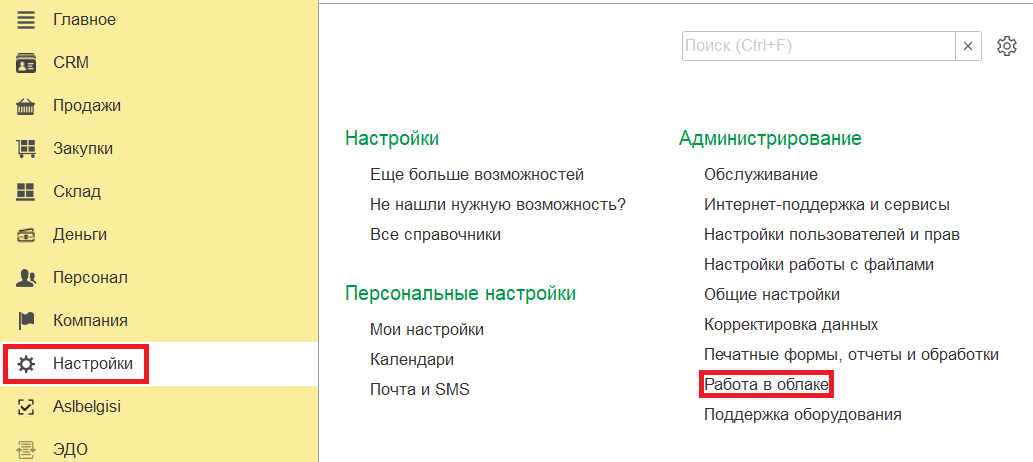Open the ЭДО sidebar section

point(70,449)
